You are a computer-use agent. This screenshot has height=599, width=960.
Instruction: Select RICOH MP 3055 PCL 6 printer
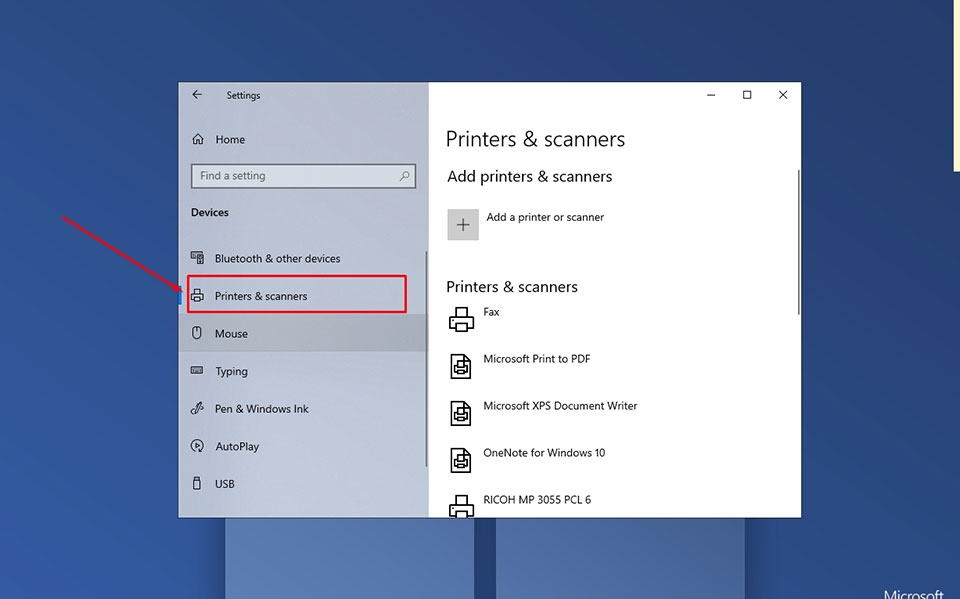tap(537, 500)
